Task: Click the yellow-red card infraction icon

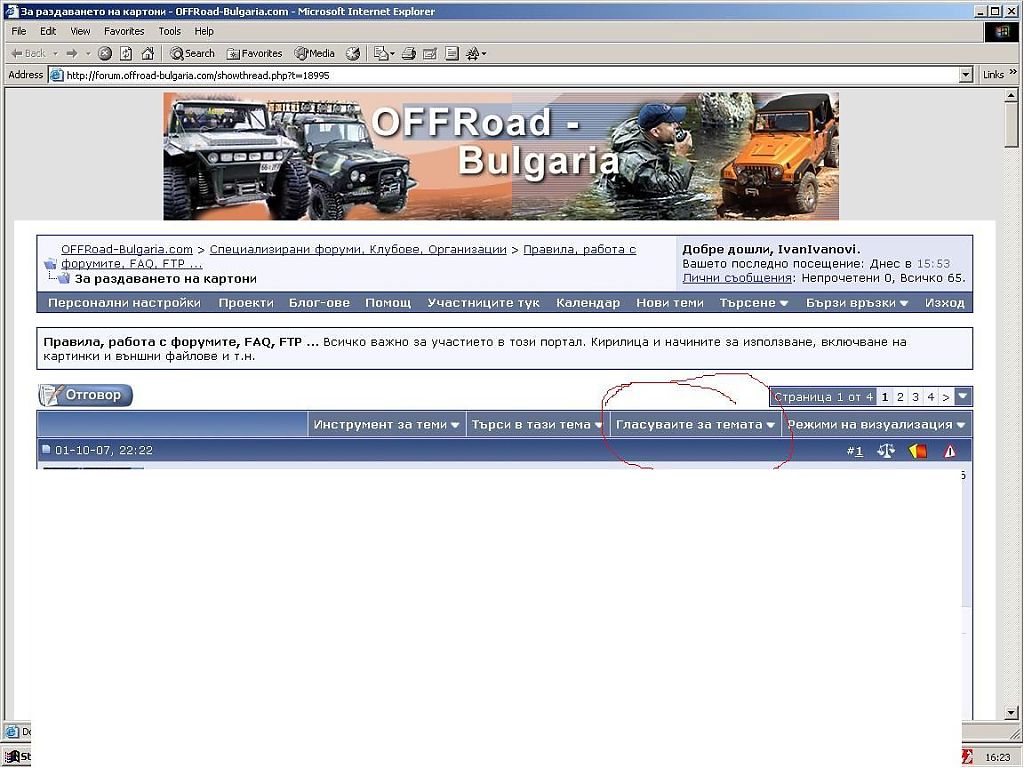Action: (x=918, y=451)
